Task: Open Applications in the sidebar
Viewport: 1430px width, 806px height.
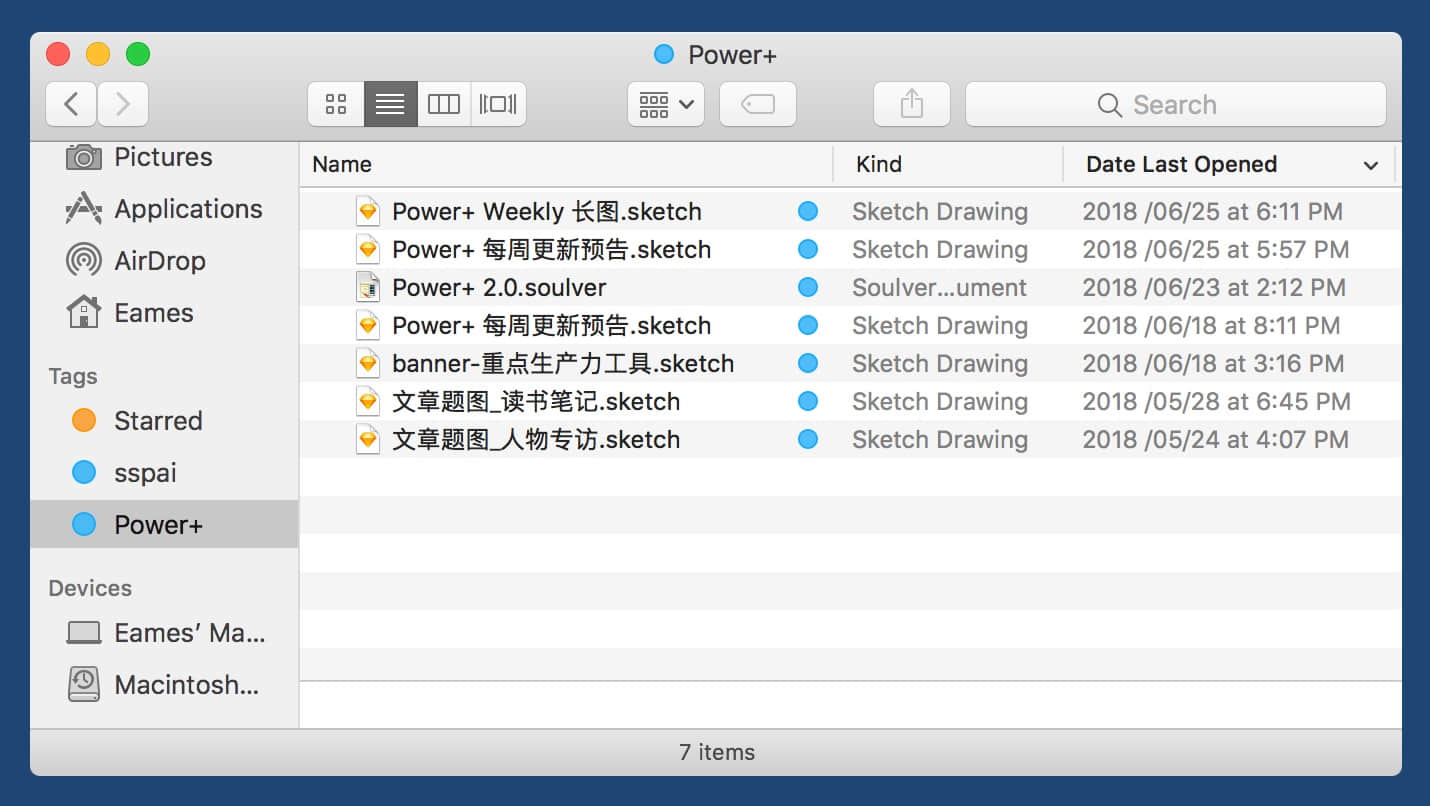Action: [187, 209]
